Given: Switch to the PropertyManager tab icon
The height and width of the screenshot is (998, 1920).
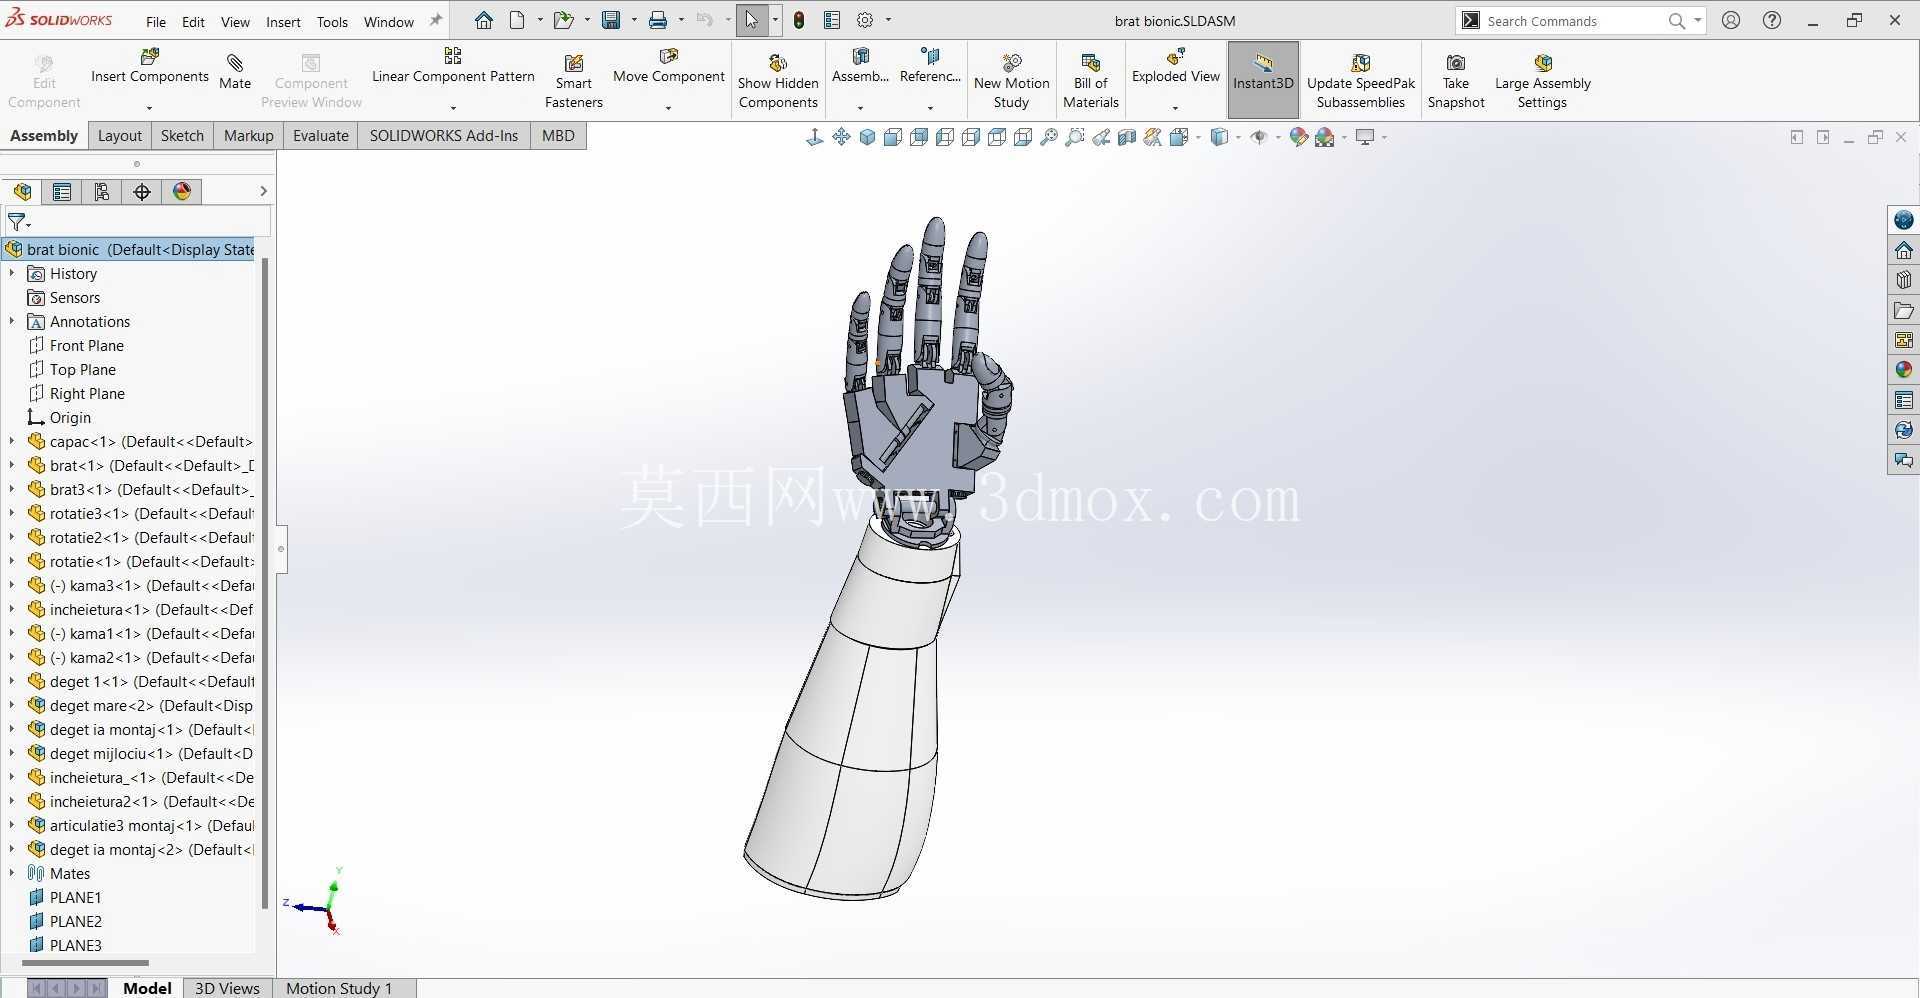Looking at the screenshot, I should [62, 192].
